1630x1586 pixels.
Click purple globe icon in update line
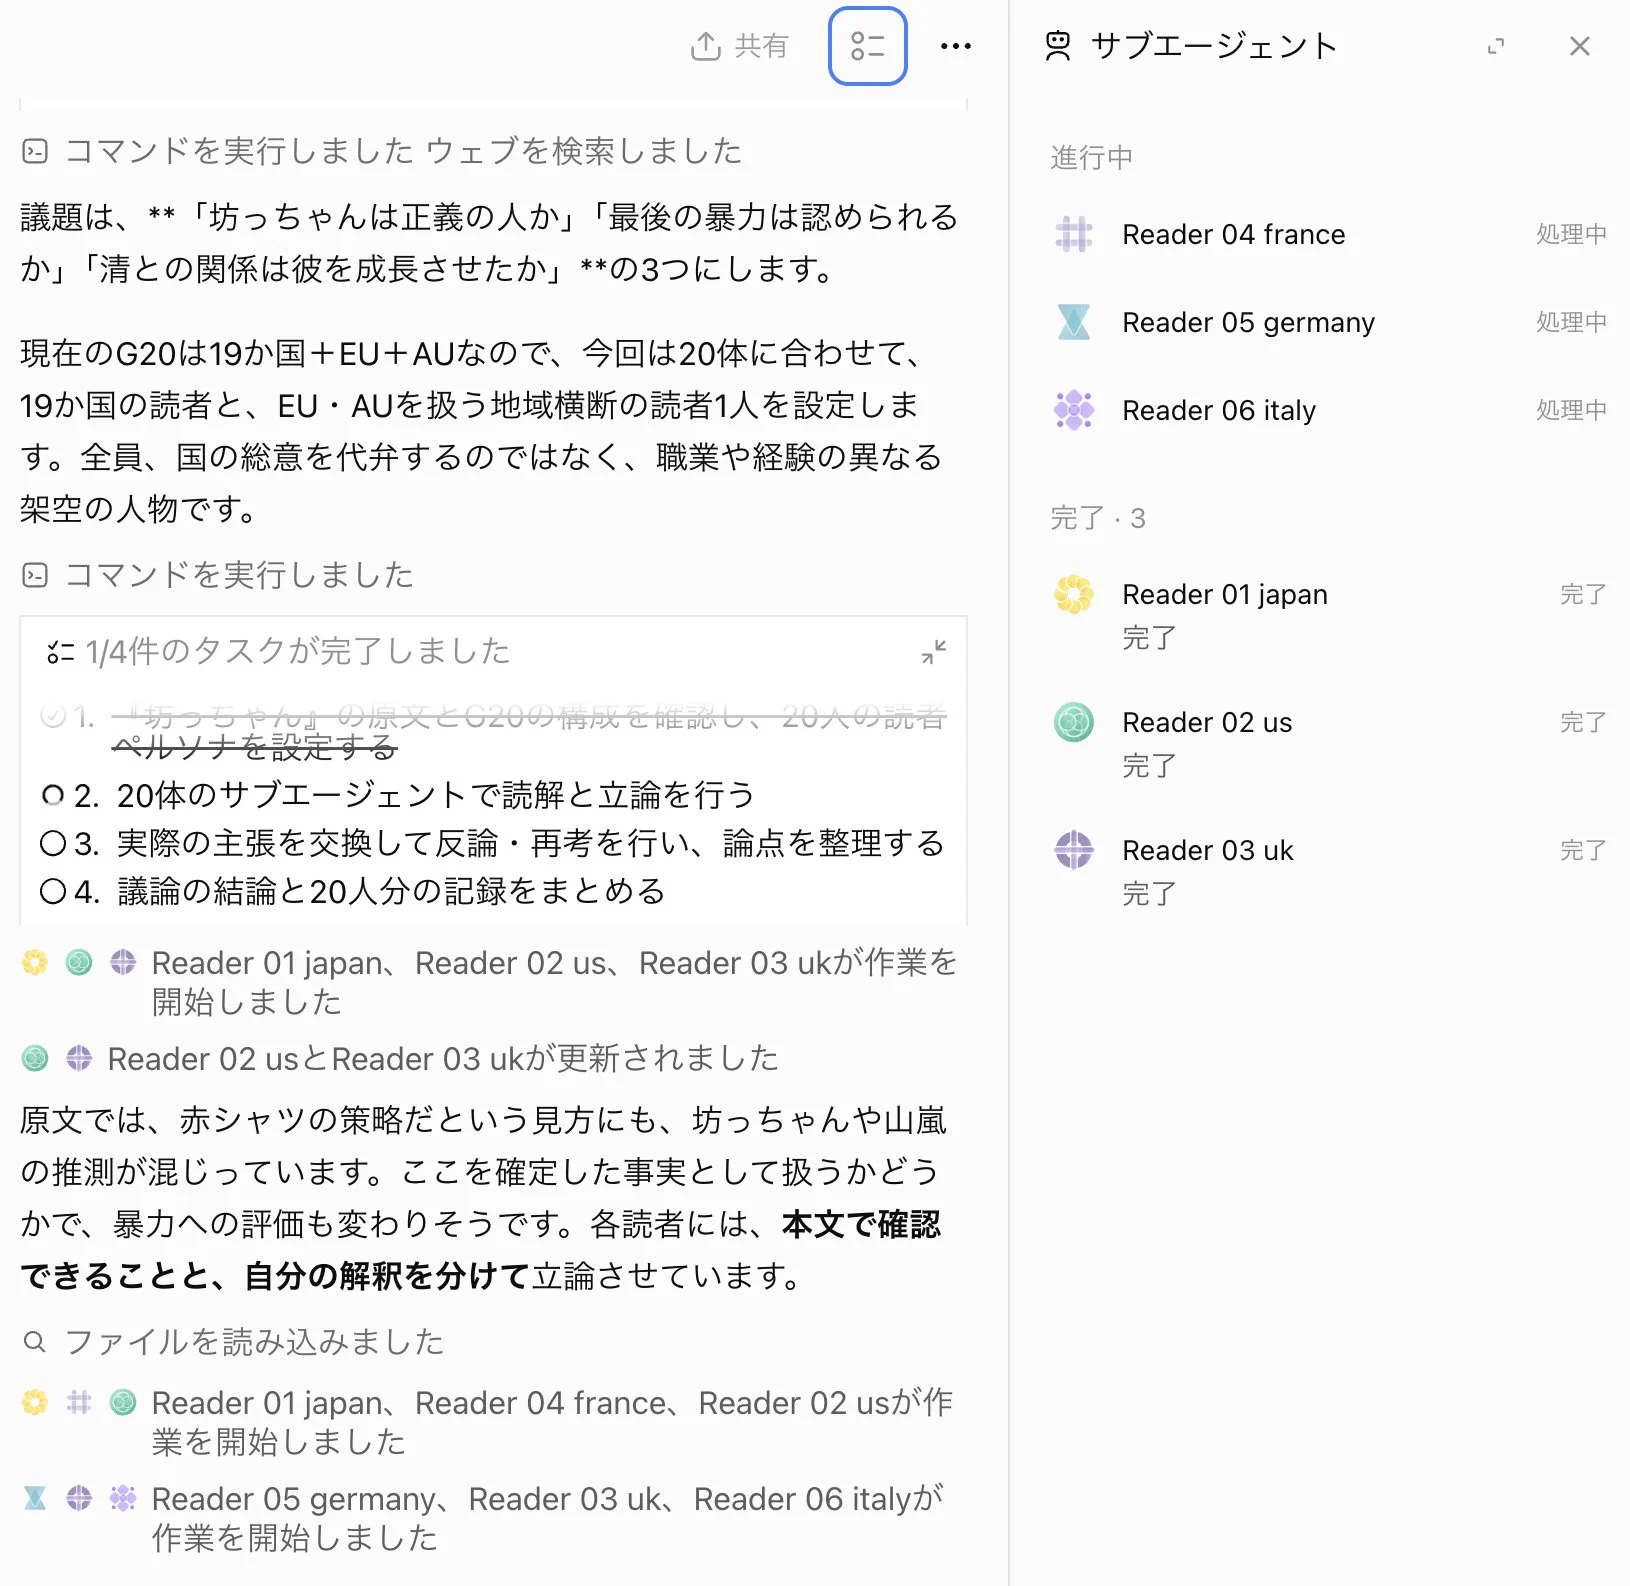(79, 1058)
